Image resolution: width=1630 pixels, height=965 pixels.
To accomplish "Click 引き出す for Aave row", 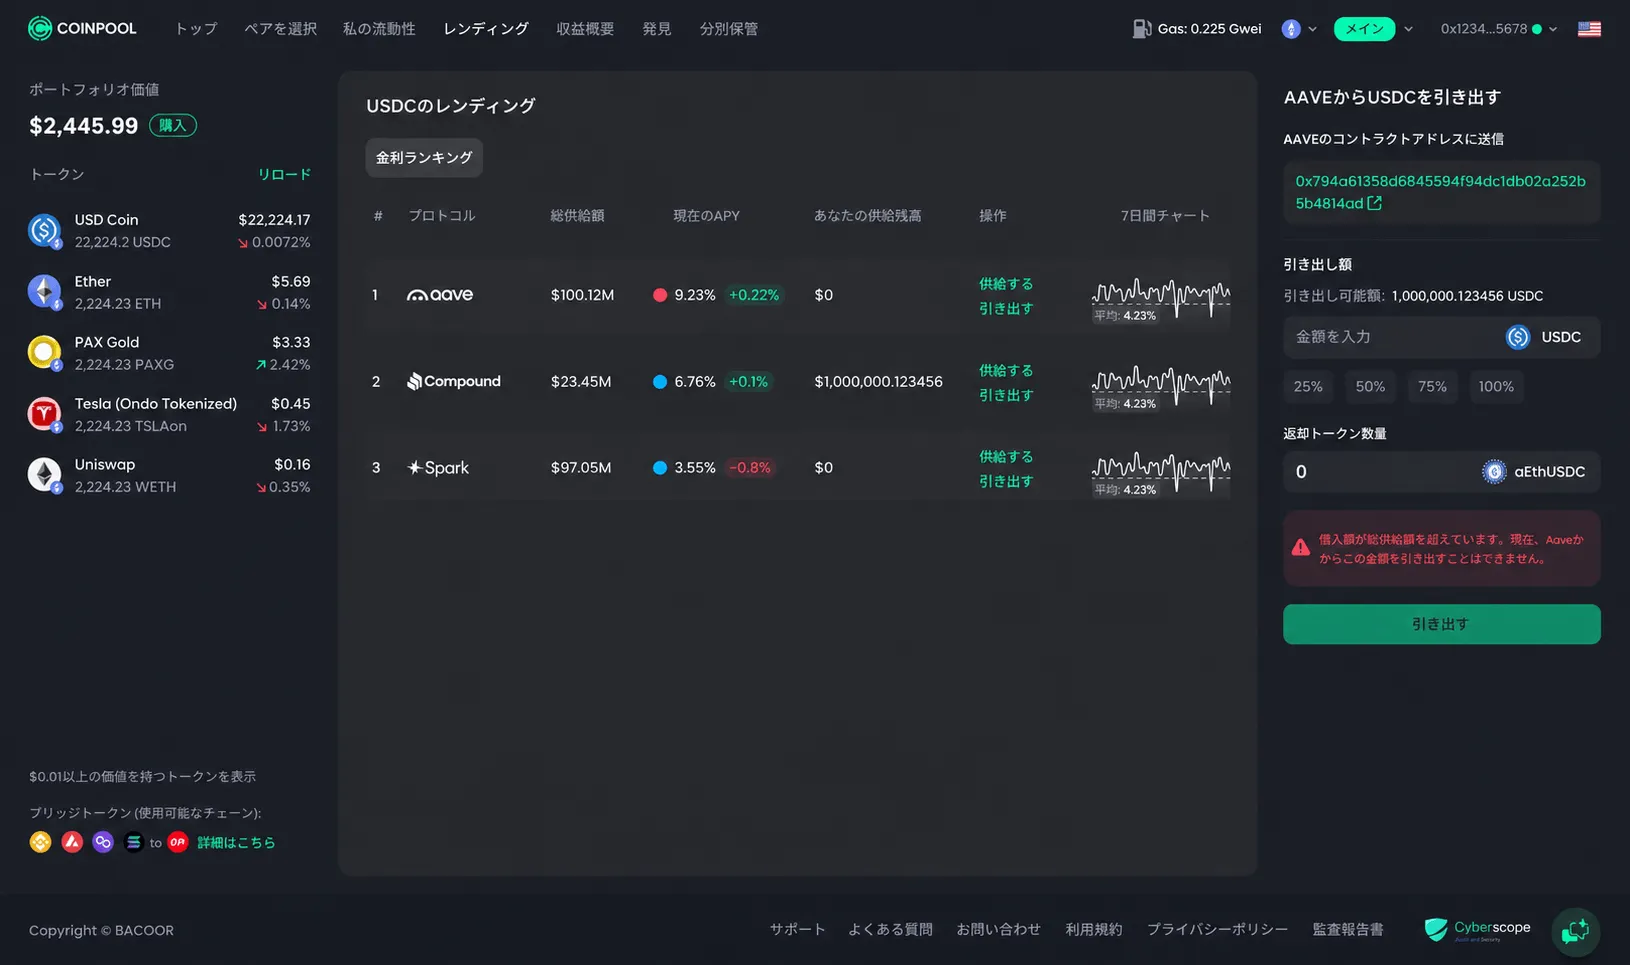I will point(1006,309).
